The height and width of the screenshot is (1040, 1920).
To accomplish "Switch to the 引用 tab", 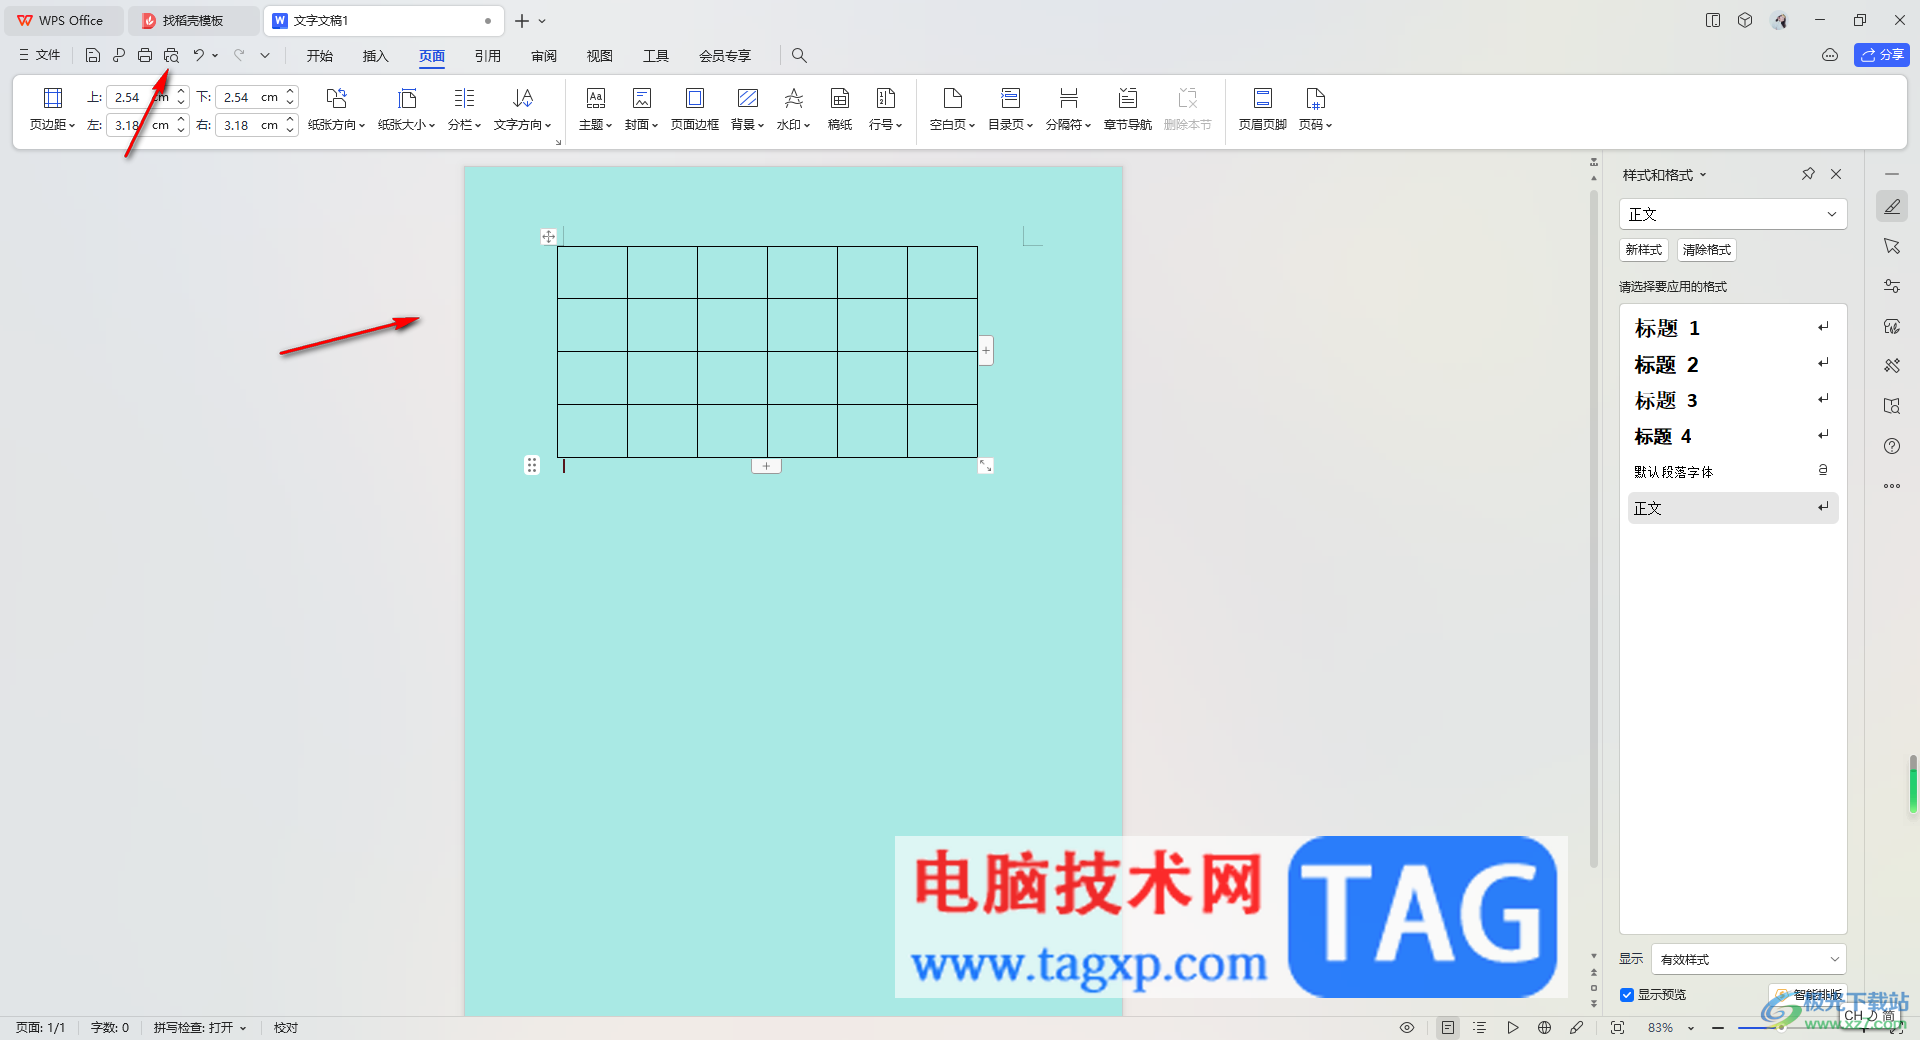I will (488, 56).
